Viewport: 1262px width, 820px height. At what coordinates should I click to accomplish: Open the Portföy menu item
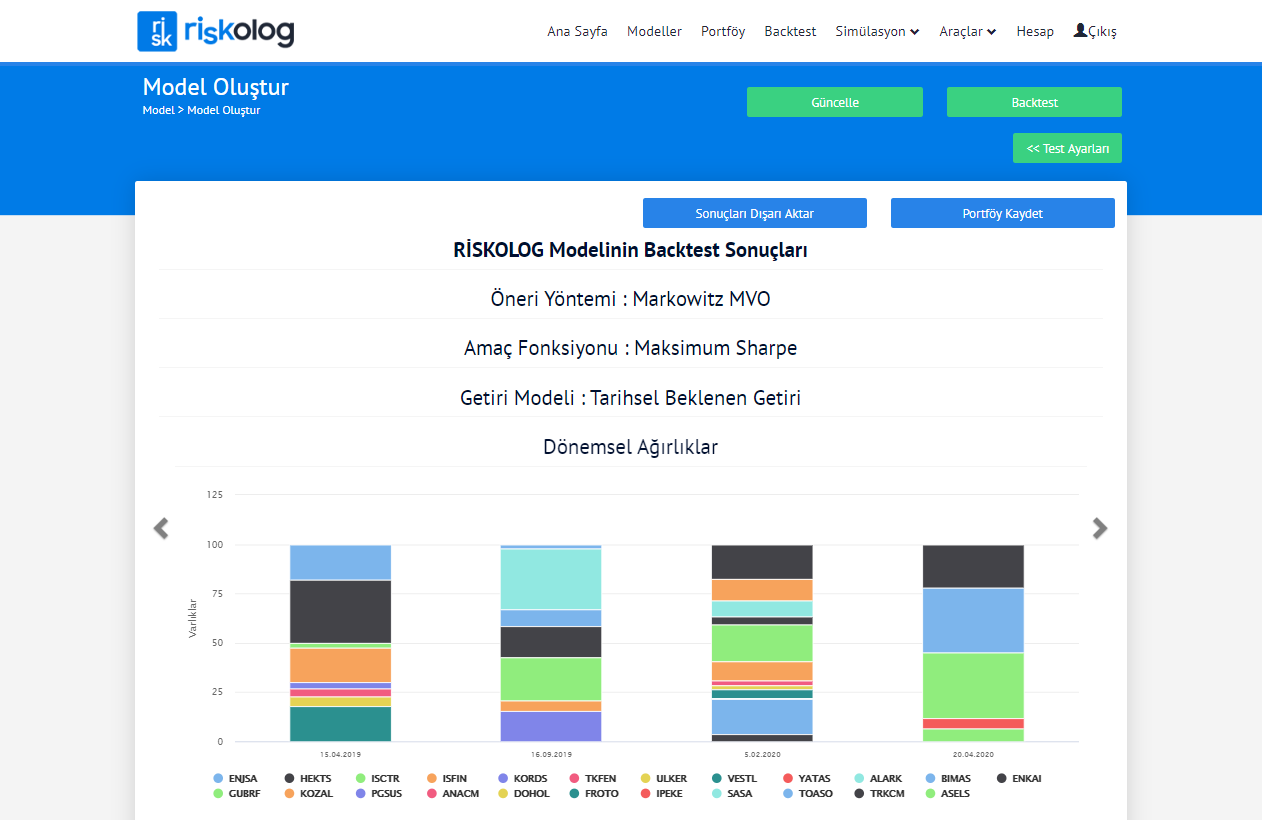point(723,32)
